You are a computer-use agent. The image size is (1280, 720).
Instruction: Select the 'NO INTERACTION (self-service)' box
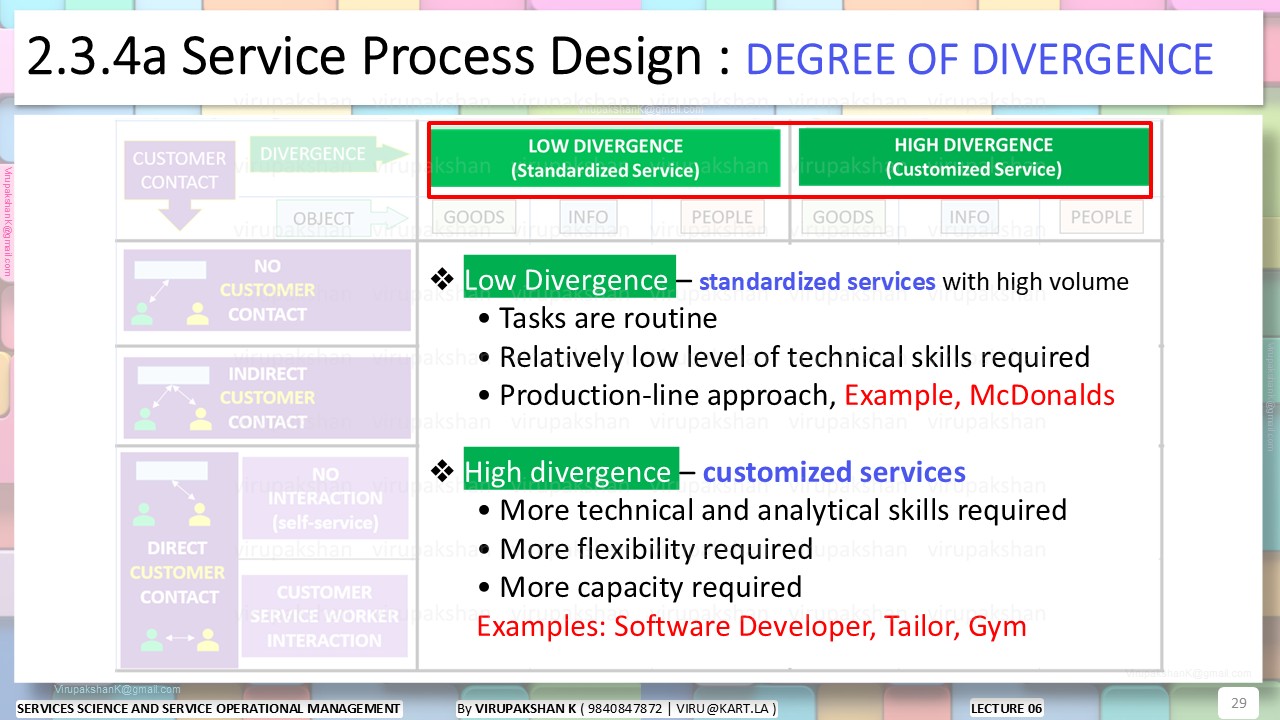pyautogui.click(x=325, y=498)
